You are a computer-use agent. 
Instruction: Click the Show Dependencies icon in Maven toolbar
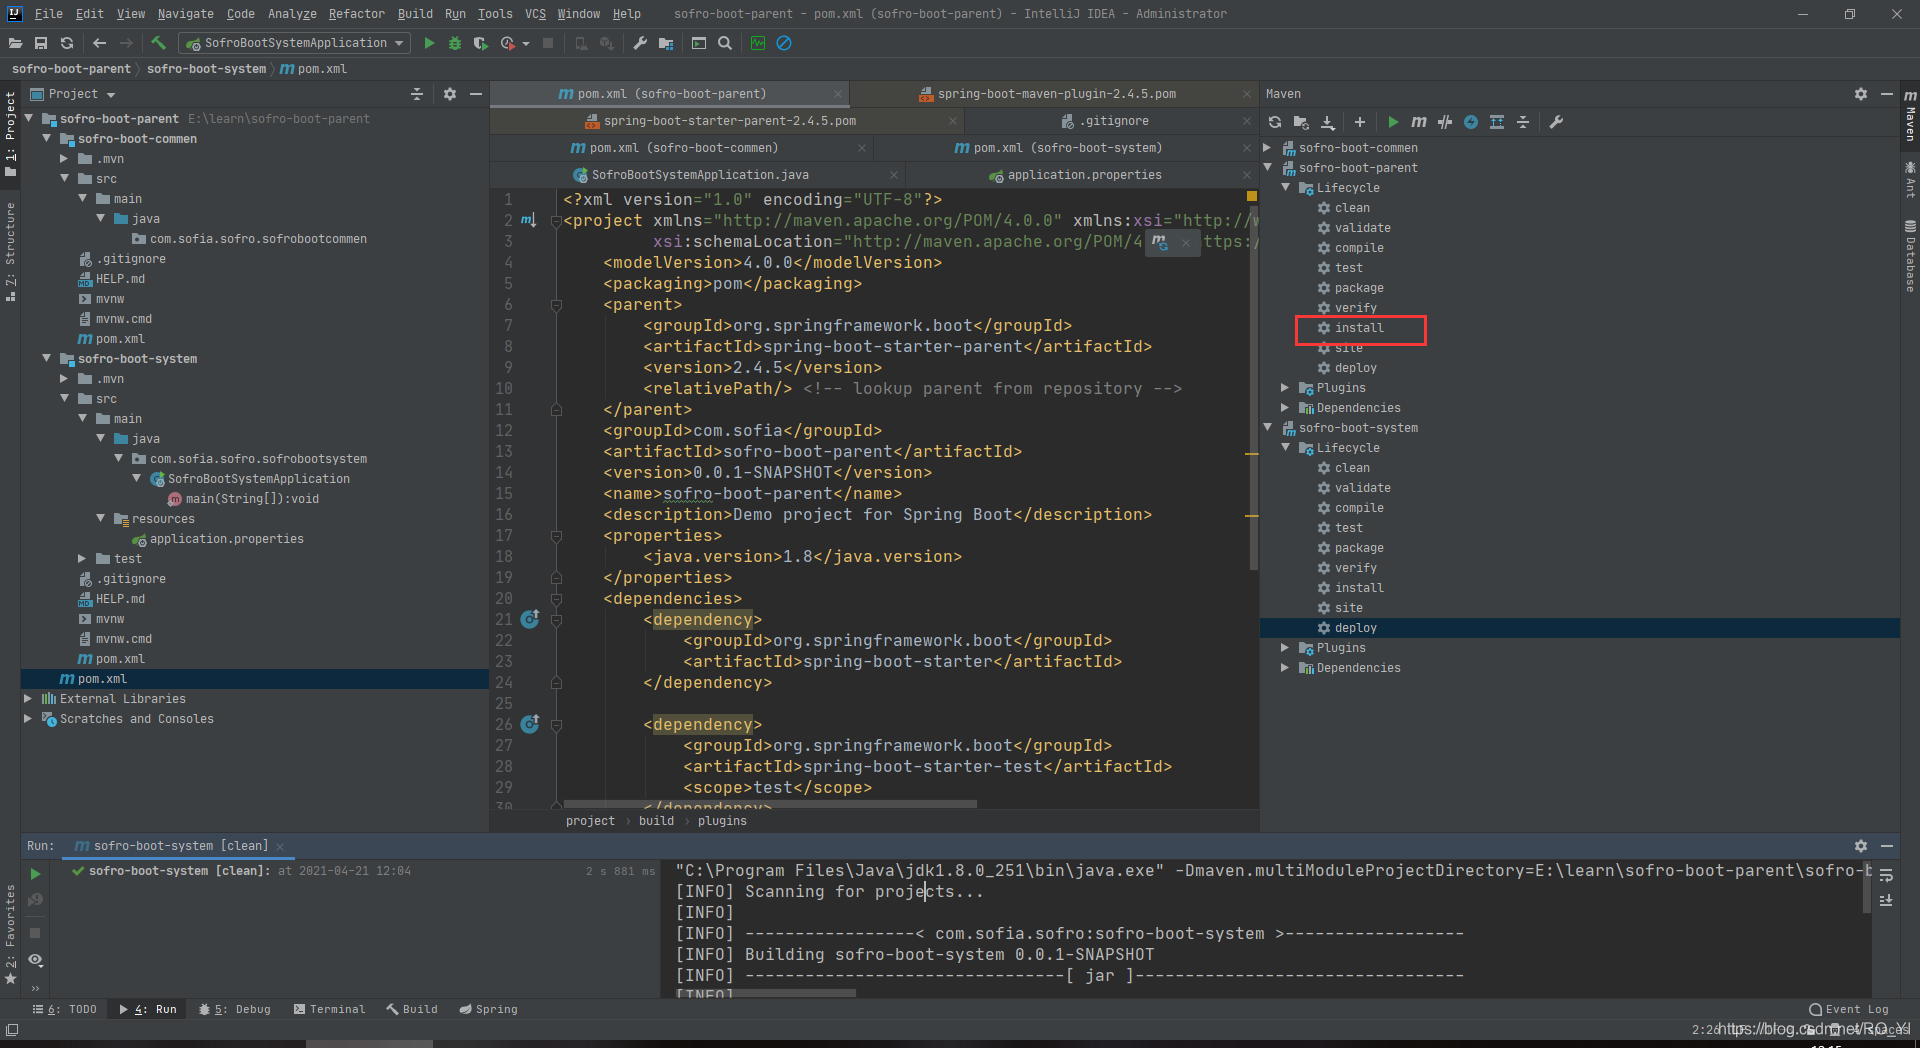(1497, 122)
